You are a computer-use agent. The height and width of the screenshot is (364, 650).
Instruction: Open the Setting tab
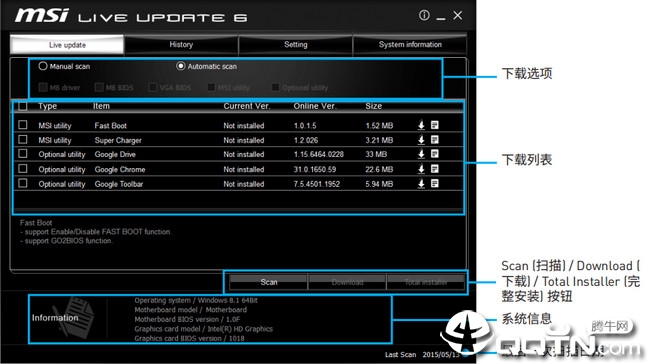(x=296, y=45)
